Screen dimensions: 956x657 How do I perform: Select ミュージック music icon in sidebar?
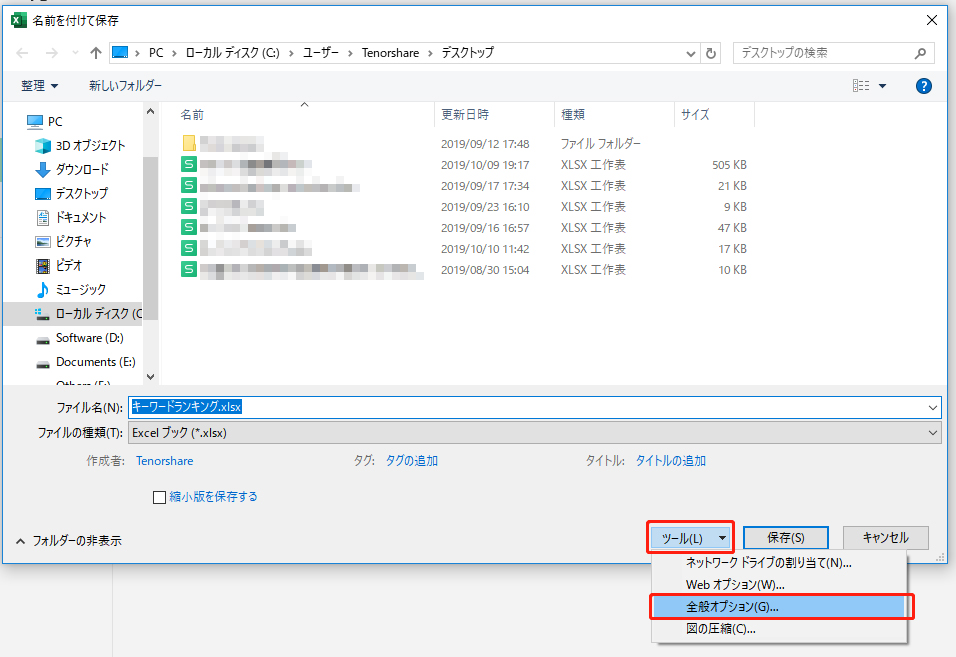tap(43, 289)
